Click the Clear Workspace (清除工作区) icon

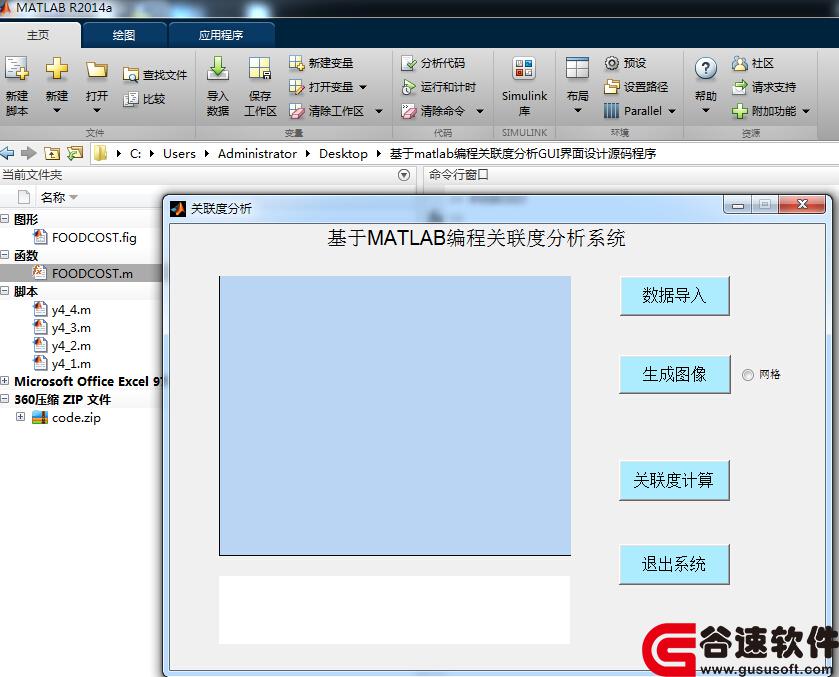pos(296,111)
